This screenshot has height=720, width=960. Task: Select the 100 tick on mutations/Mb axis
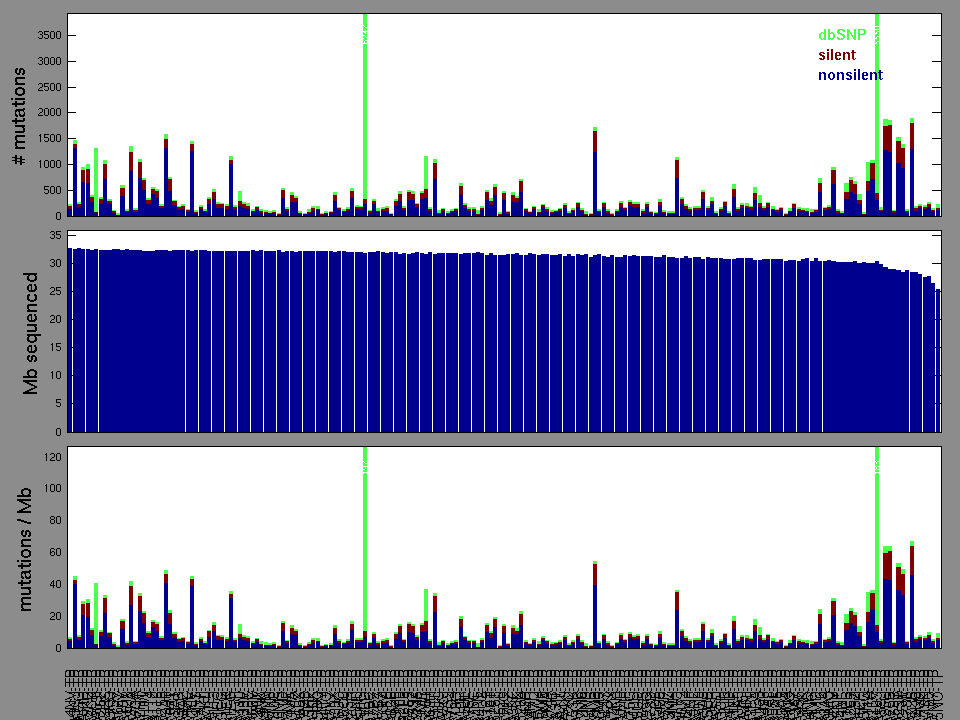tap(52, 488)
